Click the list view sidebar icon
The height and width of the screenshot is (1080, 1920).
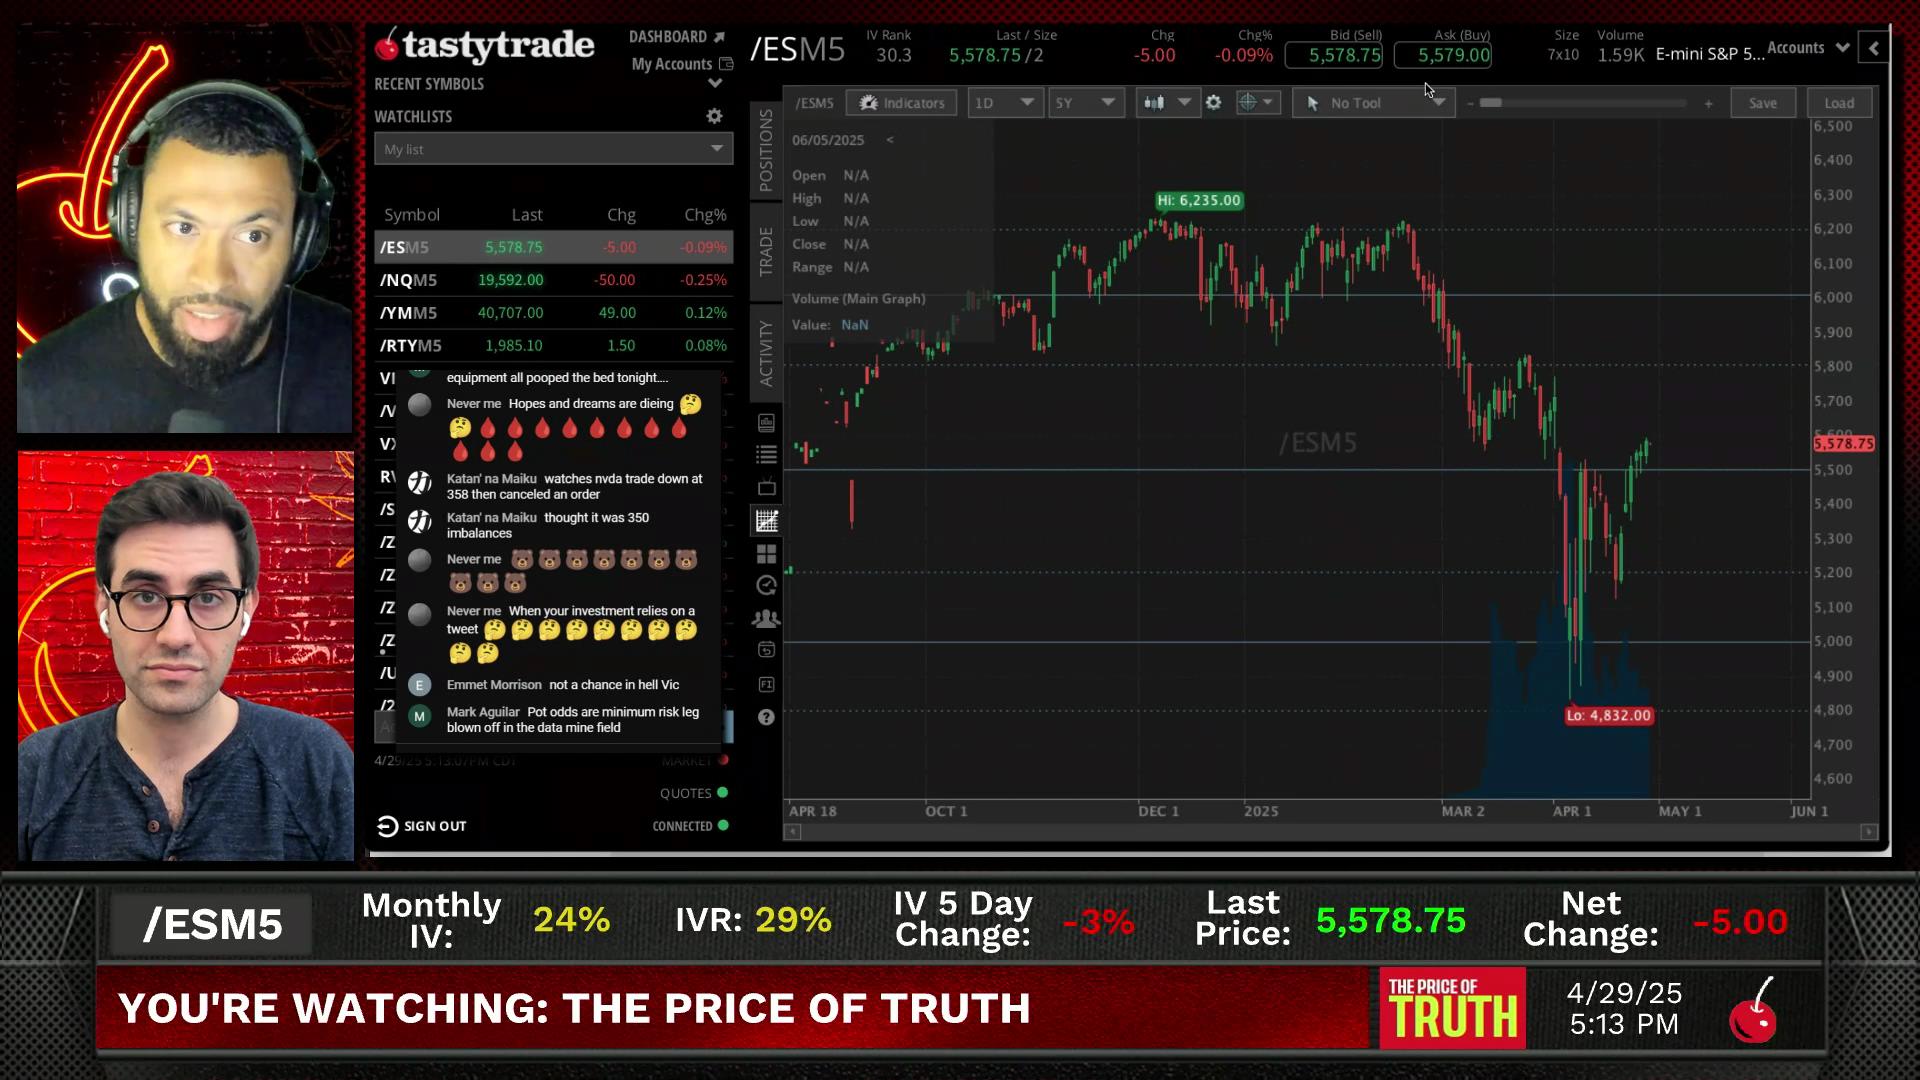767,455
